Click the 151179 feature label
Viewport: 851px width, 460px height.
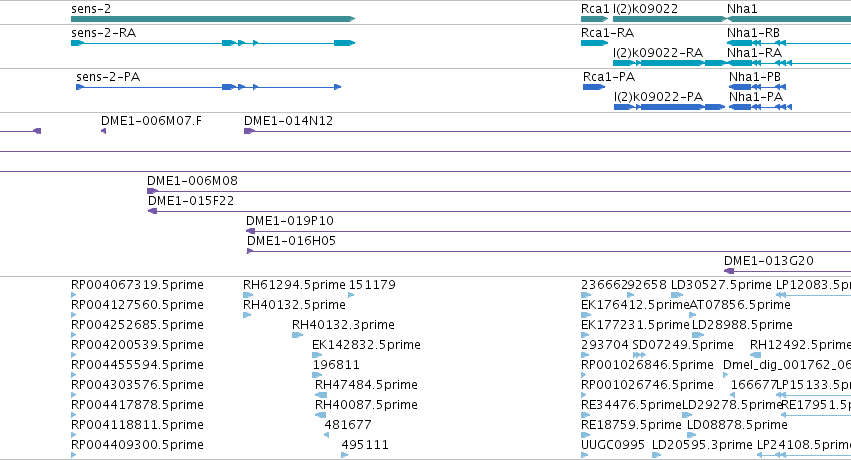(x=372, y=285)
